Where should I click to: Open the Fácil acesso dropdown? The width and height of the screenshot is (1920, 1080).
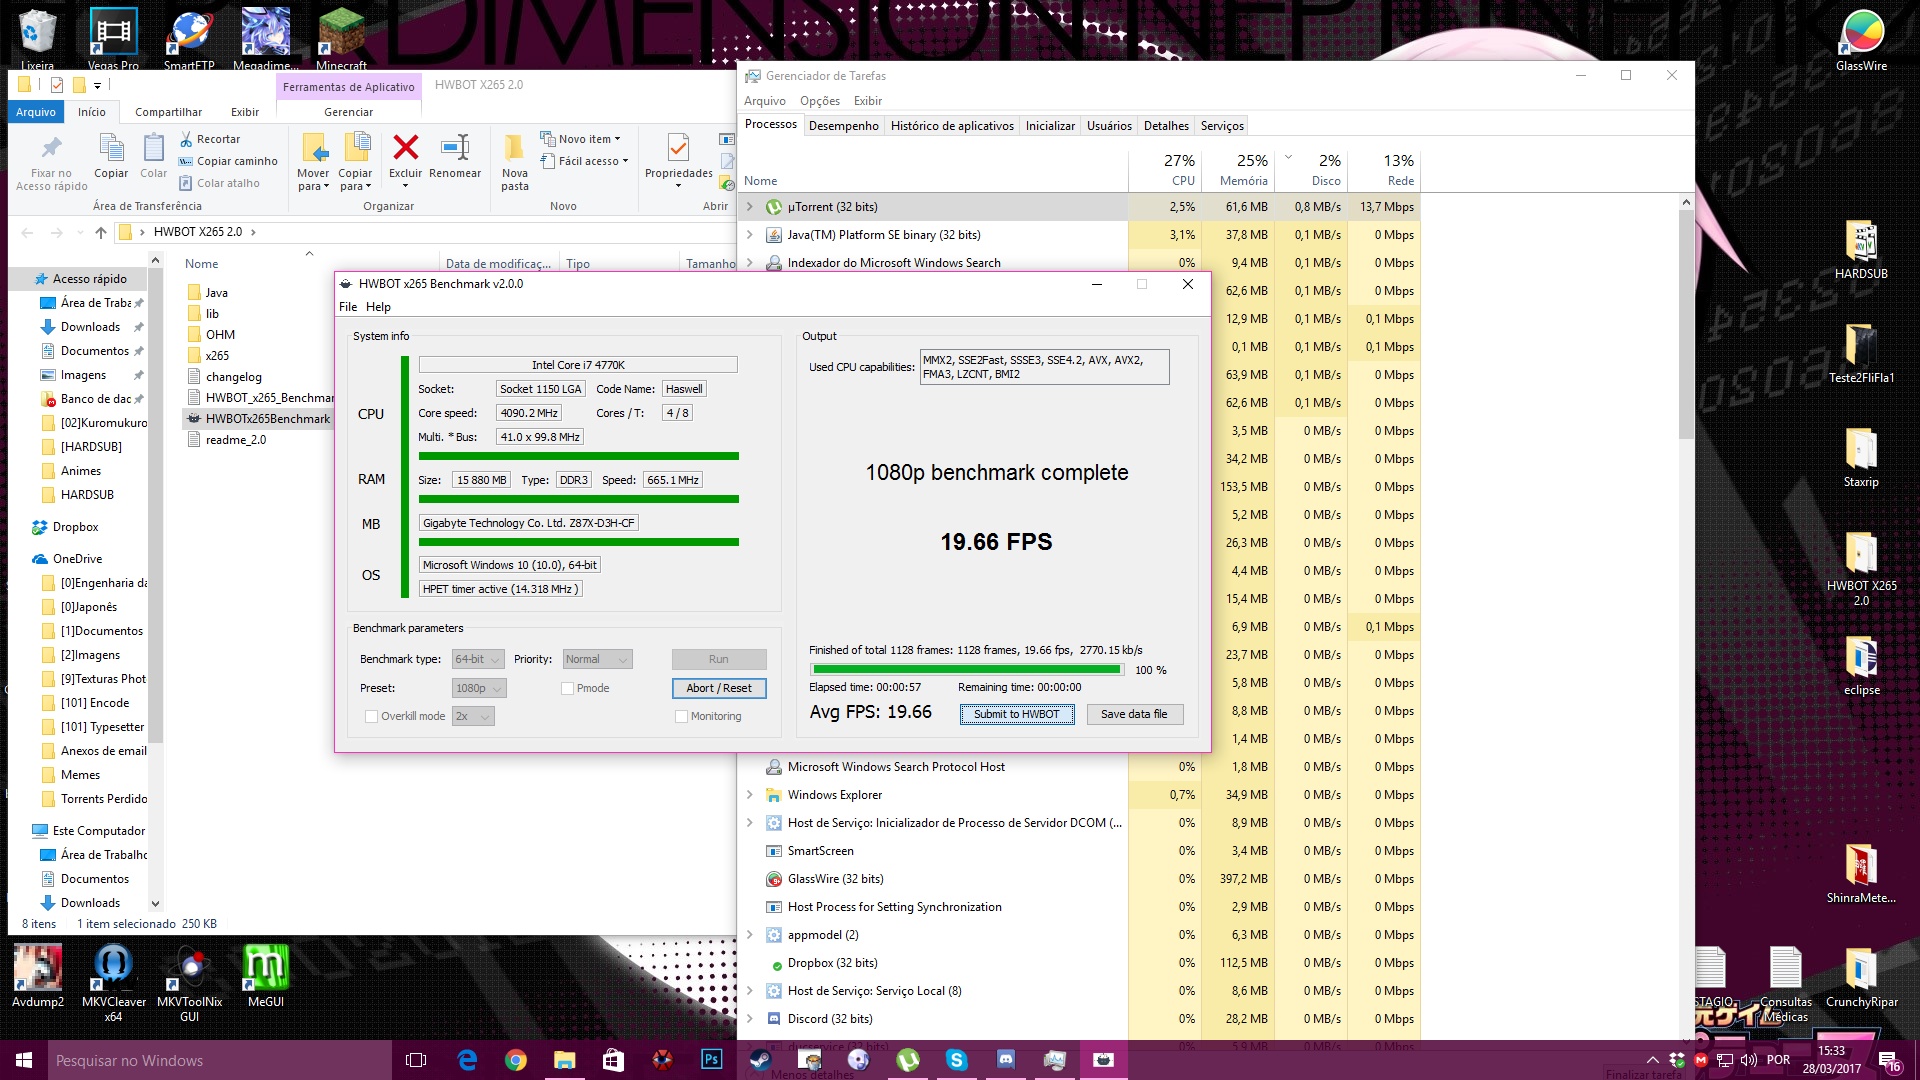coord(584,161)
